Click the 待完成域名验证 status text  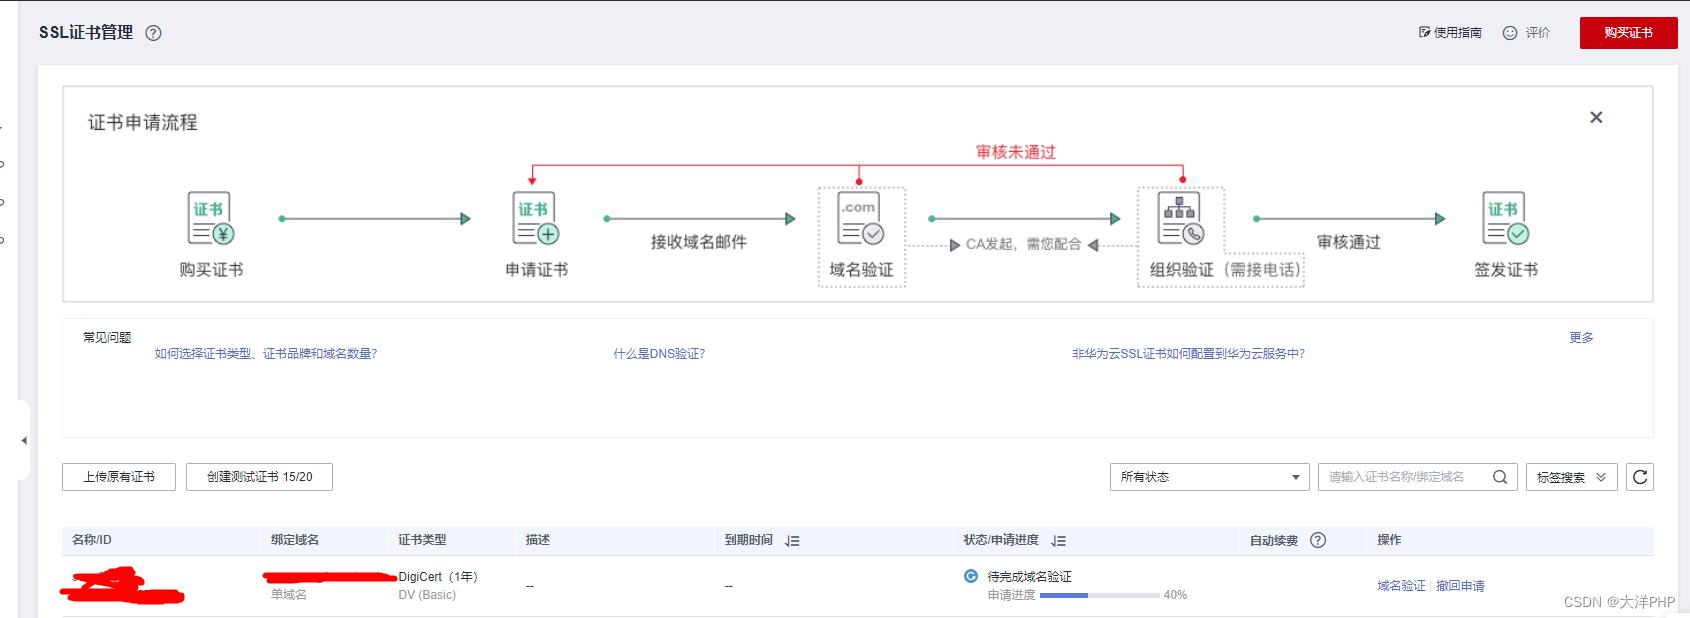click(1030, 577)
